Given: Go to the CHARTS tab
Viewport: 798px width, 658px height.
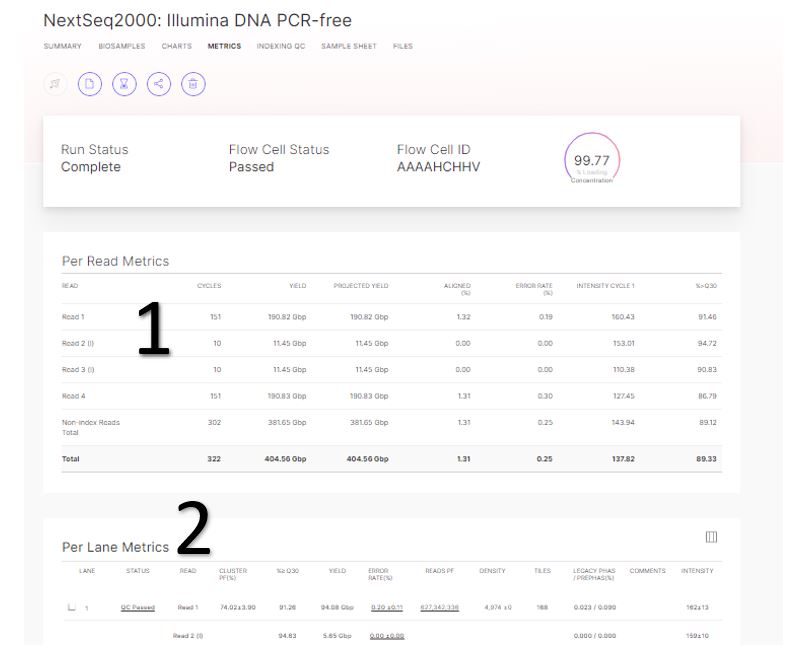Looking at the screenshot, I should pyautogui.click(x=177, y=46).
